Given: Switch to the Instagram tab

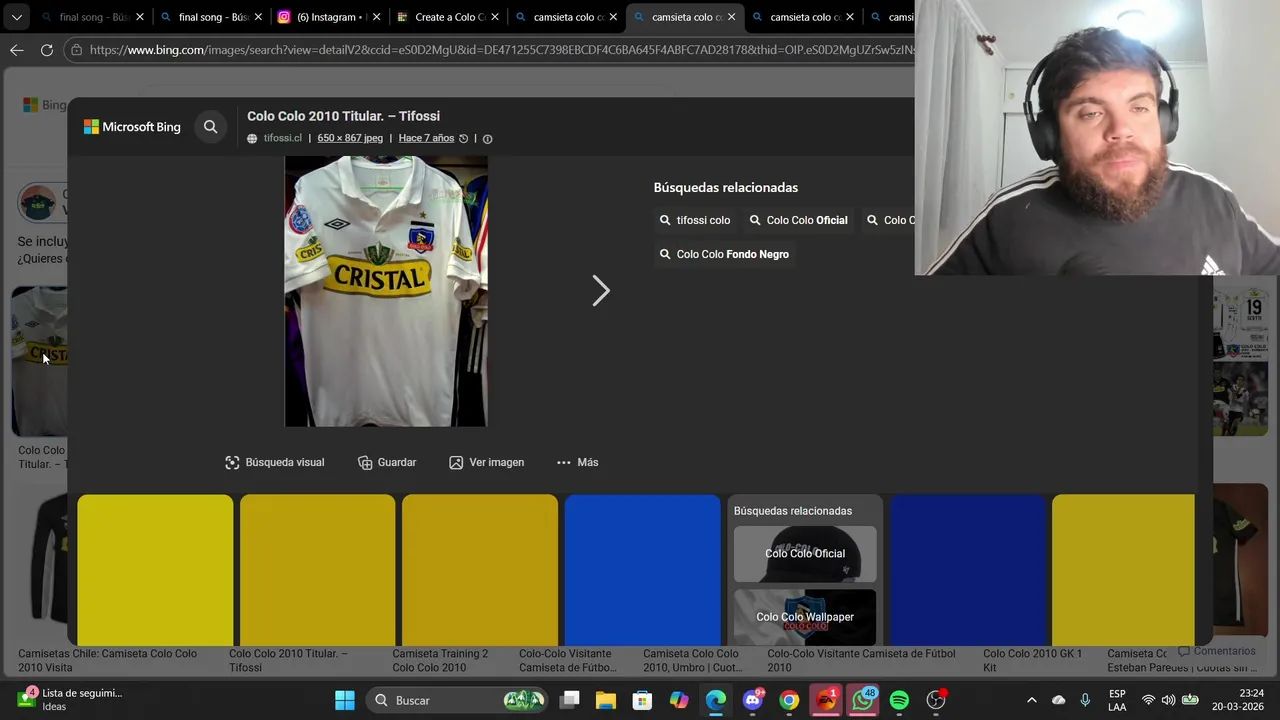Looking at the screenshot, I should point(327,17).
